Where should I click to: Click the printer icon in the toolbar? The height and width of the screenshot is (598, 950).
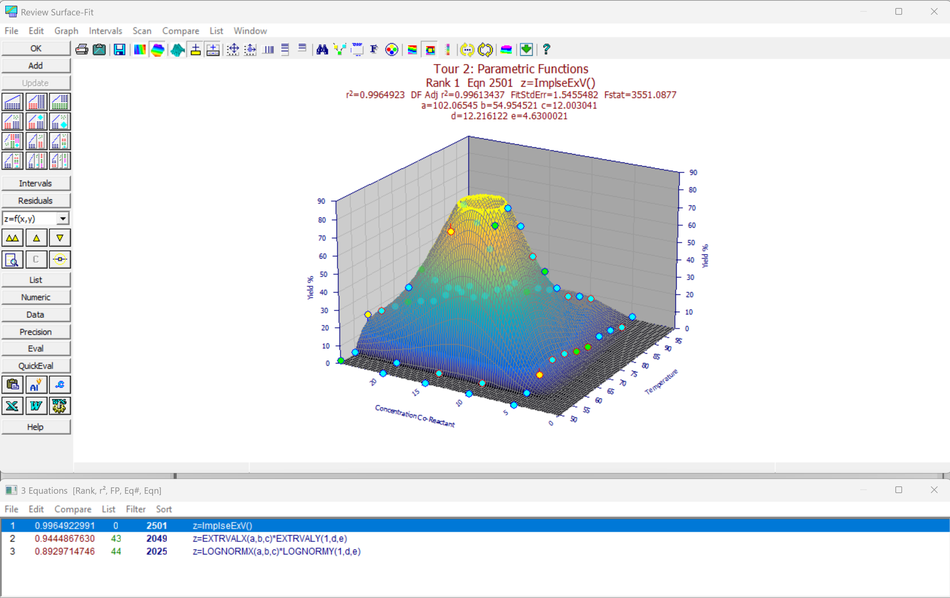[82, 50]
